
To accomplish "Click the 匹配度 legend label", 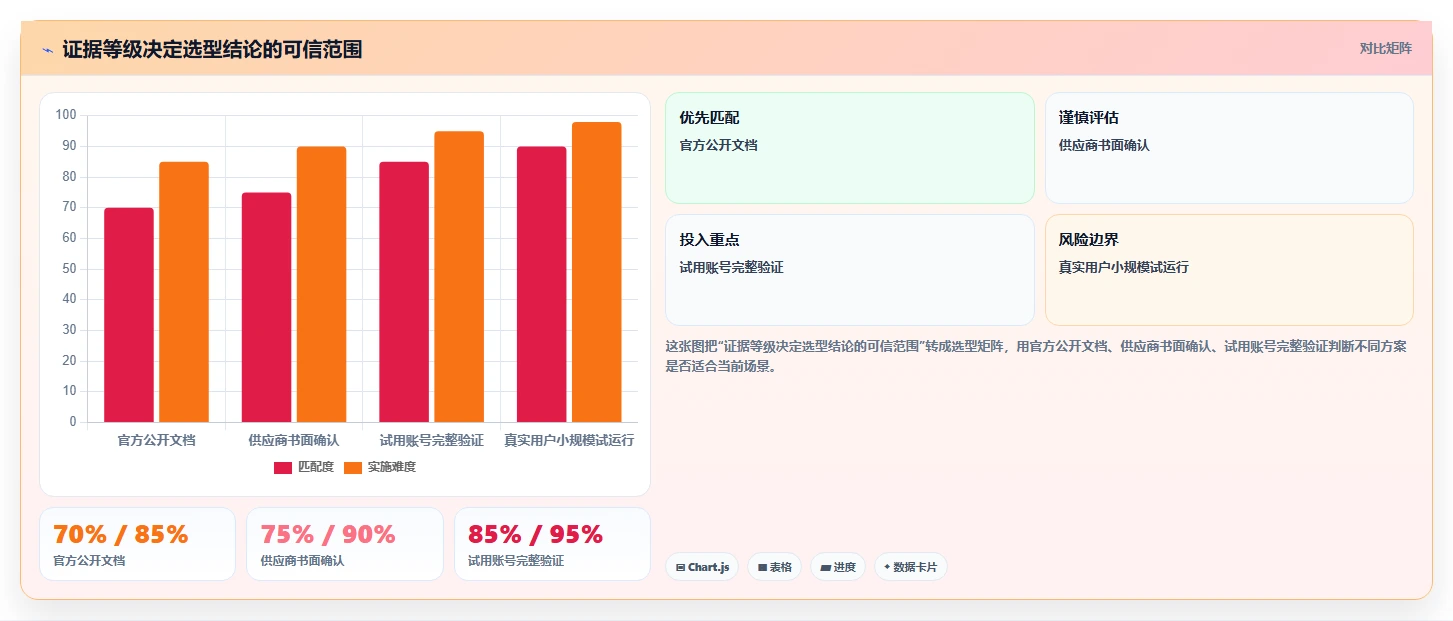I will (x=316, y=467).
